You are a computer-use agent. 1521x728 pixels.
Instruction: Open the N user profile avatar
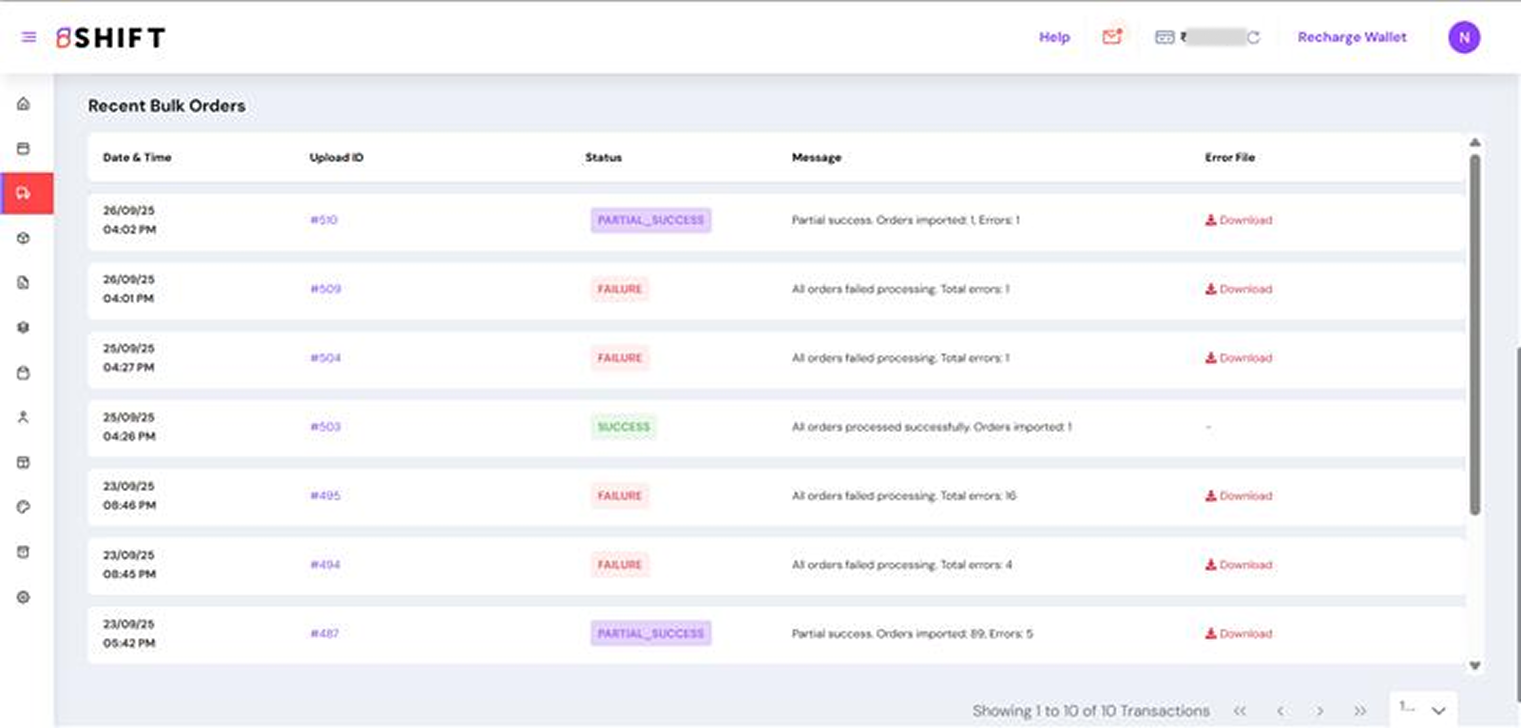click(1464, 38)
